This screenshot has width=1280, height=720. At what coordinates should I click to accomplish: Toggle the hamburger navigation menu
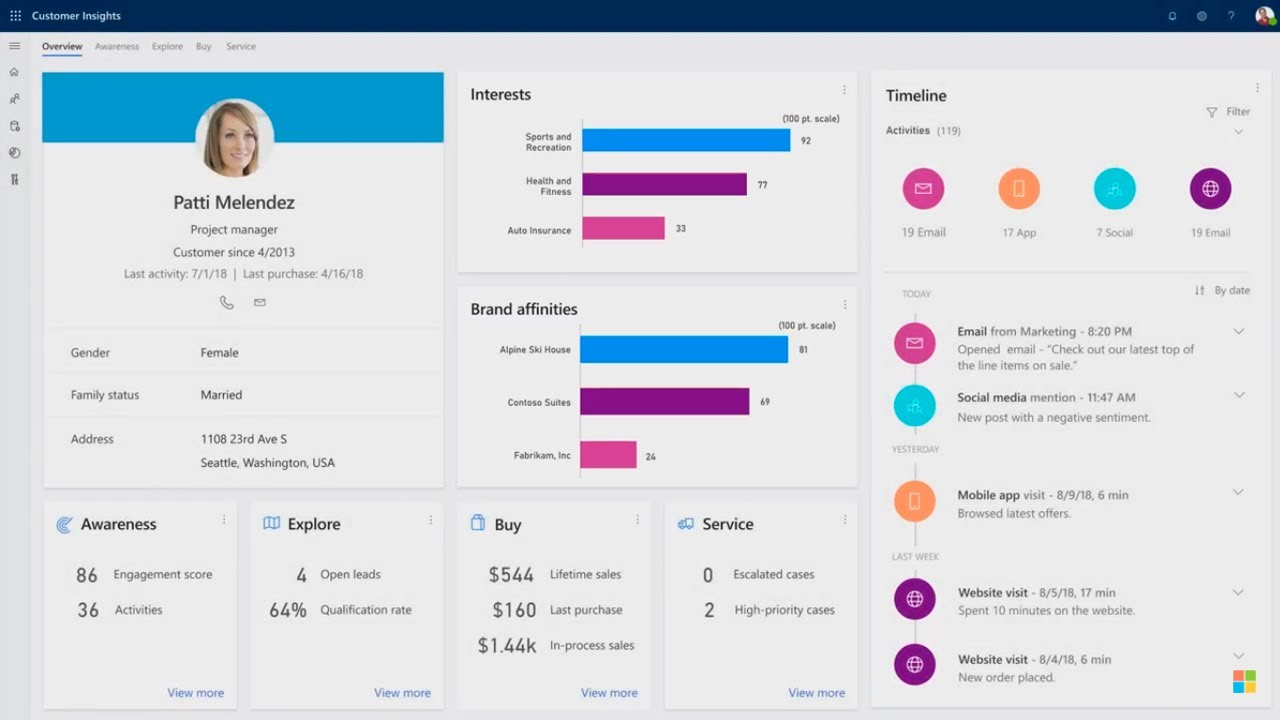tap(14, 46)
